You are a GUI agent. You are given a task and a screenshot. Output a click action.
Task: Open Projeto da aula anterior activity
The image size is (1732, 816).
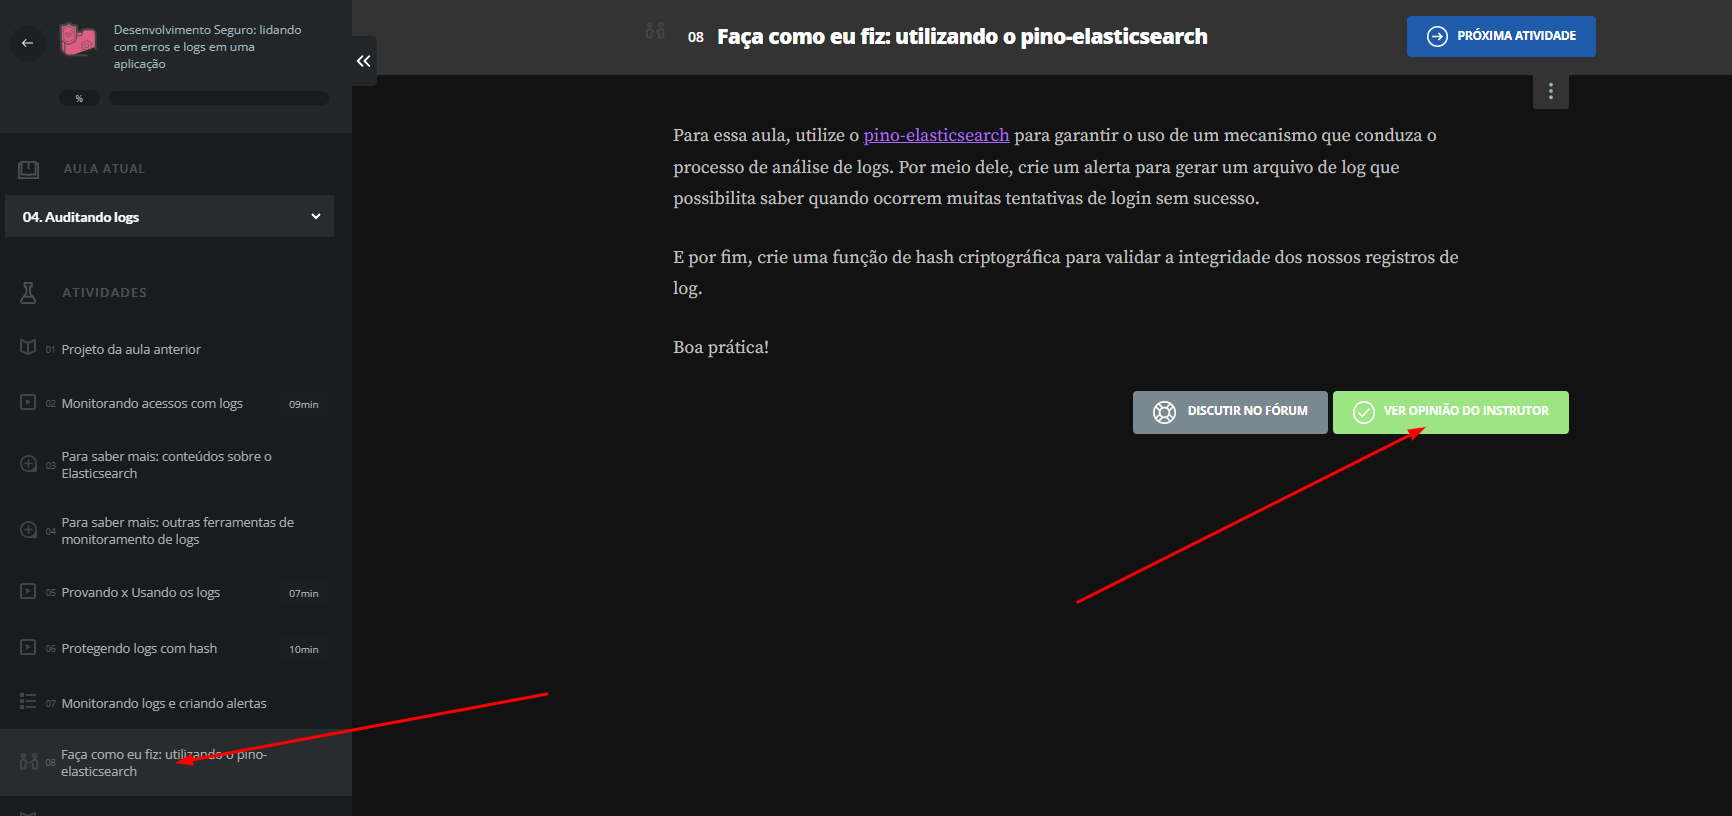(x=131, y=349)
